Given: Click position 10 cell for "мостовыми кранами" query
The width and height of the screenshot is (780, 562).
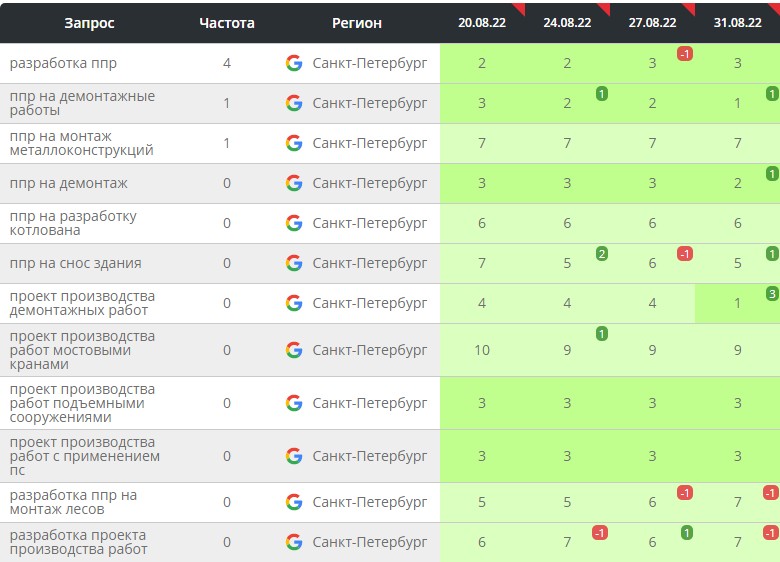Looking at the screenshot, I should tap(482, 350).
